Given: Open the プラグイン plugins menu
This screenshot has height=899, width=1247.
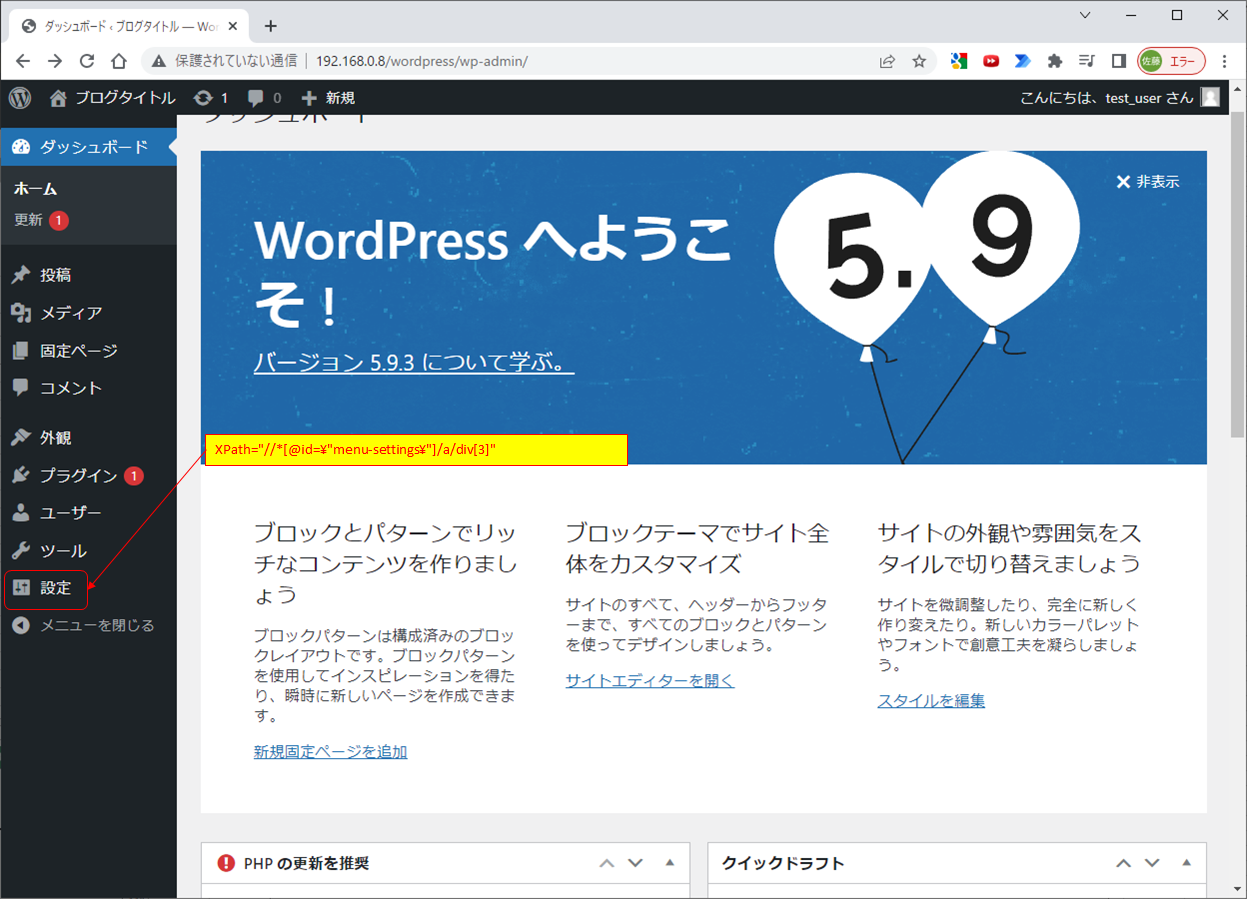Looking at the screenshot, I should pos(88,476).
